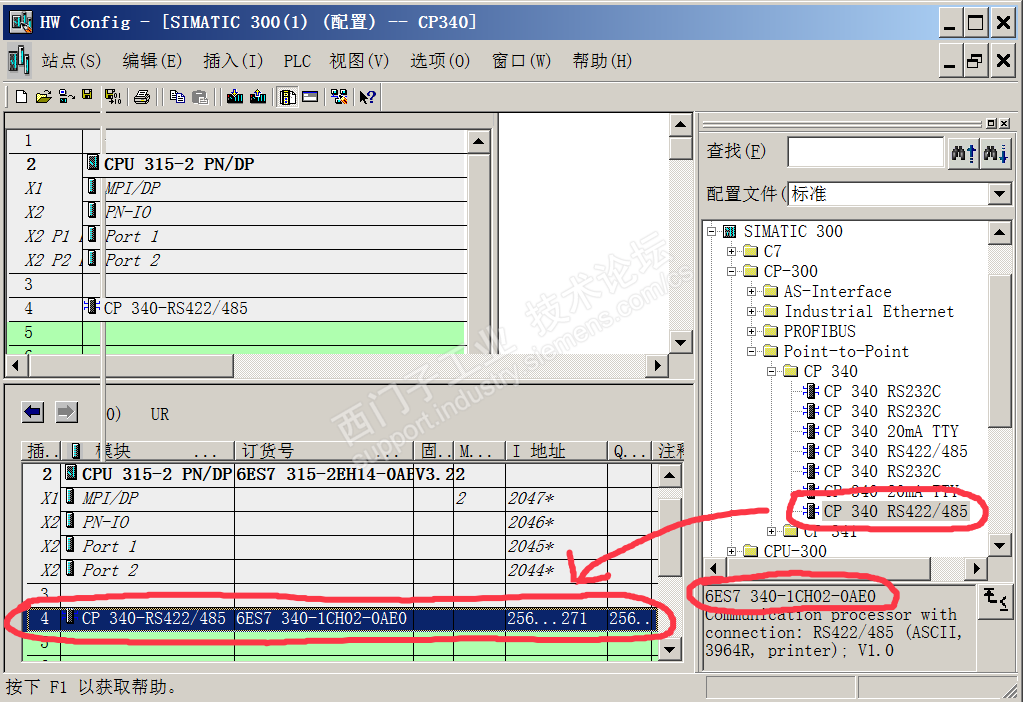Image resolution: width=1024 pixels, height=702 pixels.
Task: Download configuration to module icon
Action: pyautogui.click(x=234, y=97)
